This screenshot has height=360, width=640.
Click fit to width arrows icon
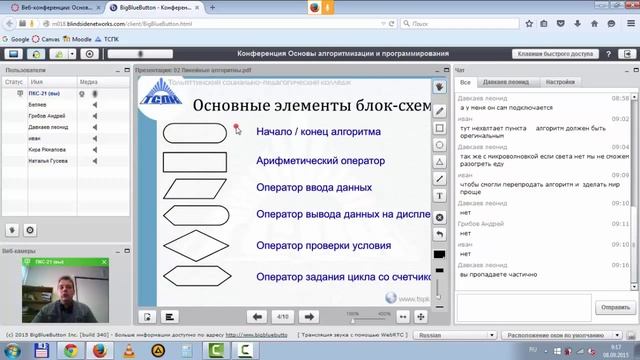[x=403, y=317]
